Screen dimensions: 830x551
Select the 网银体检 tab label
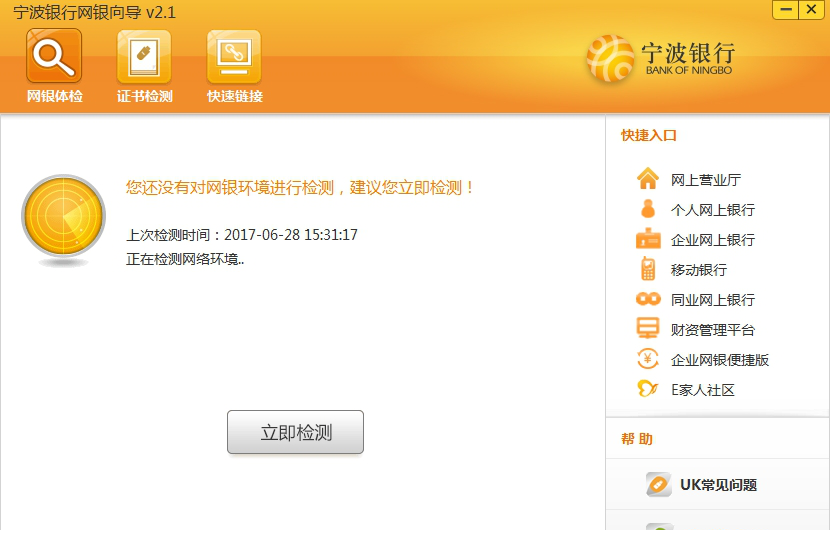[x=55, y=96]
